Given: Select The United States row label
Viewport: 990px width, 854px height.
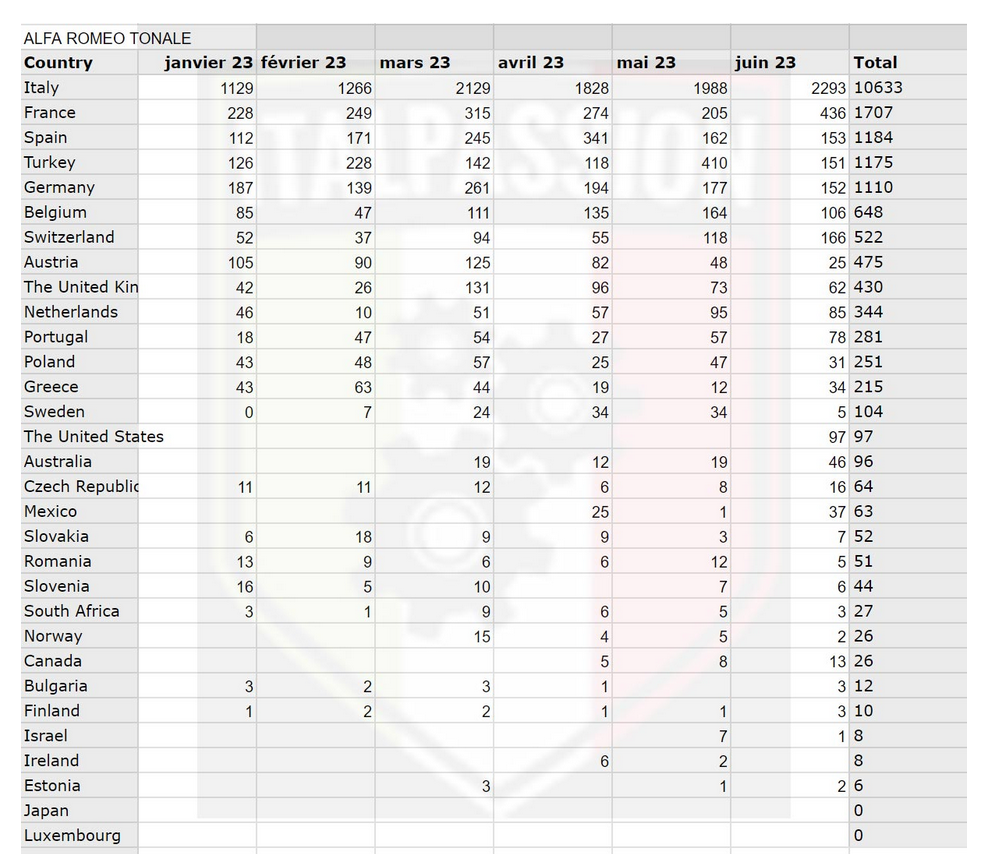Looking at the screenshot, I should (93, 437).
